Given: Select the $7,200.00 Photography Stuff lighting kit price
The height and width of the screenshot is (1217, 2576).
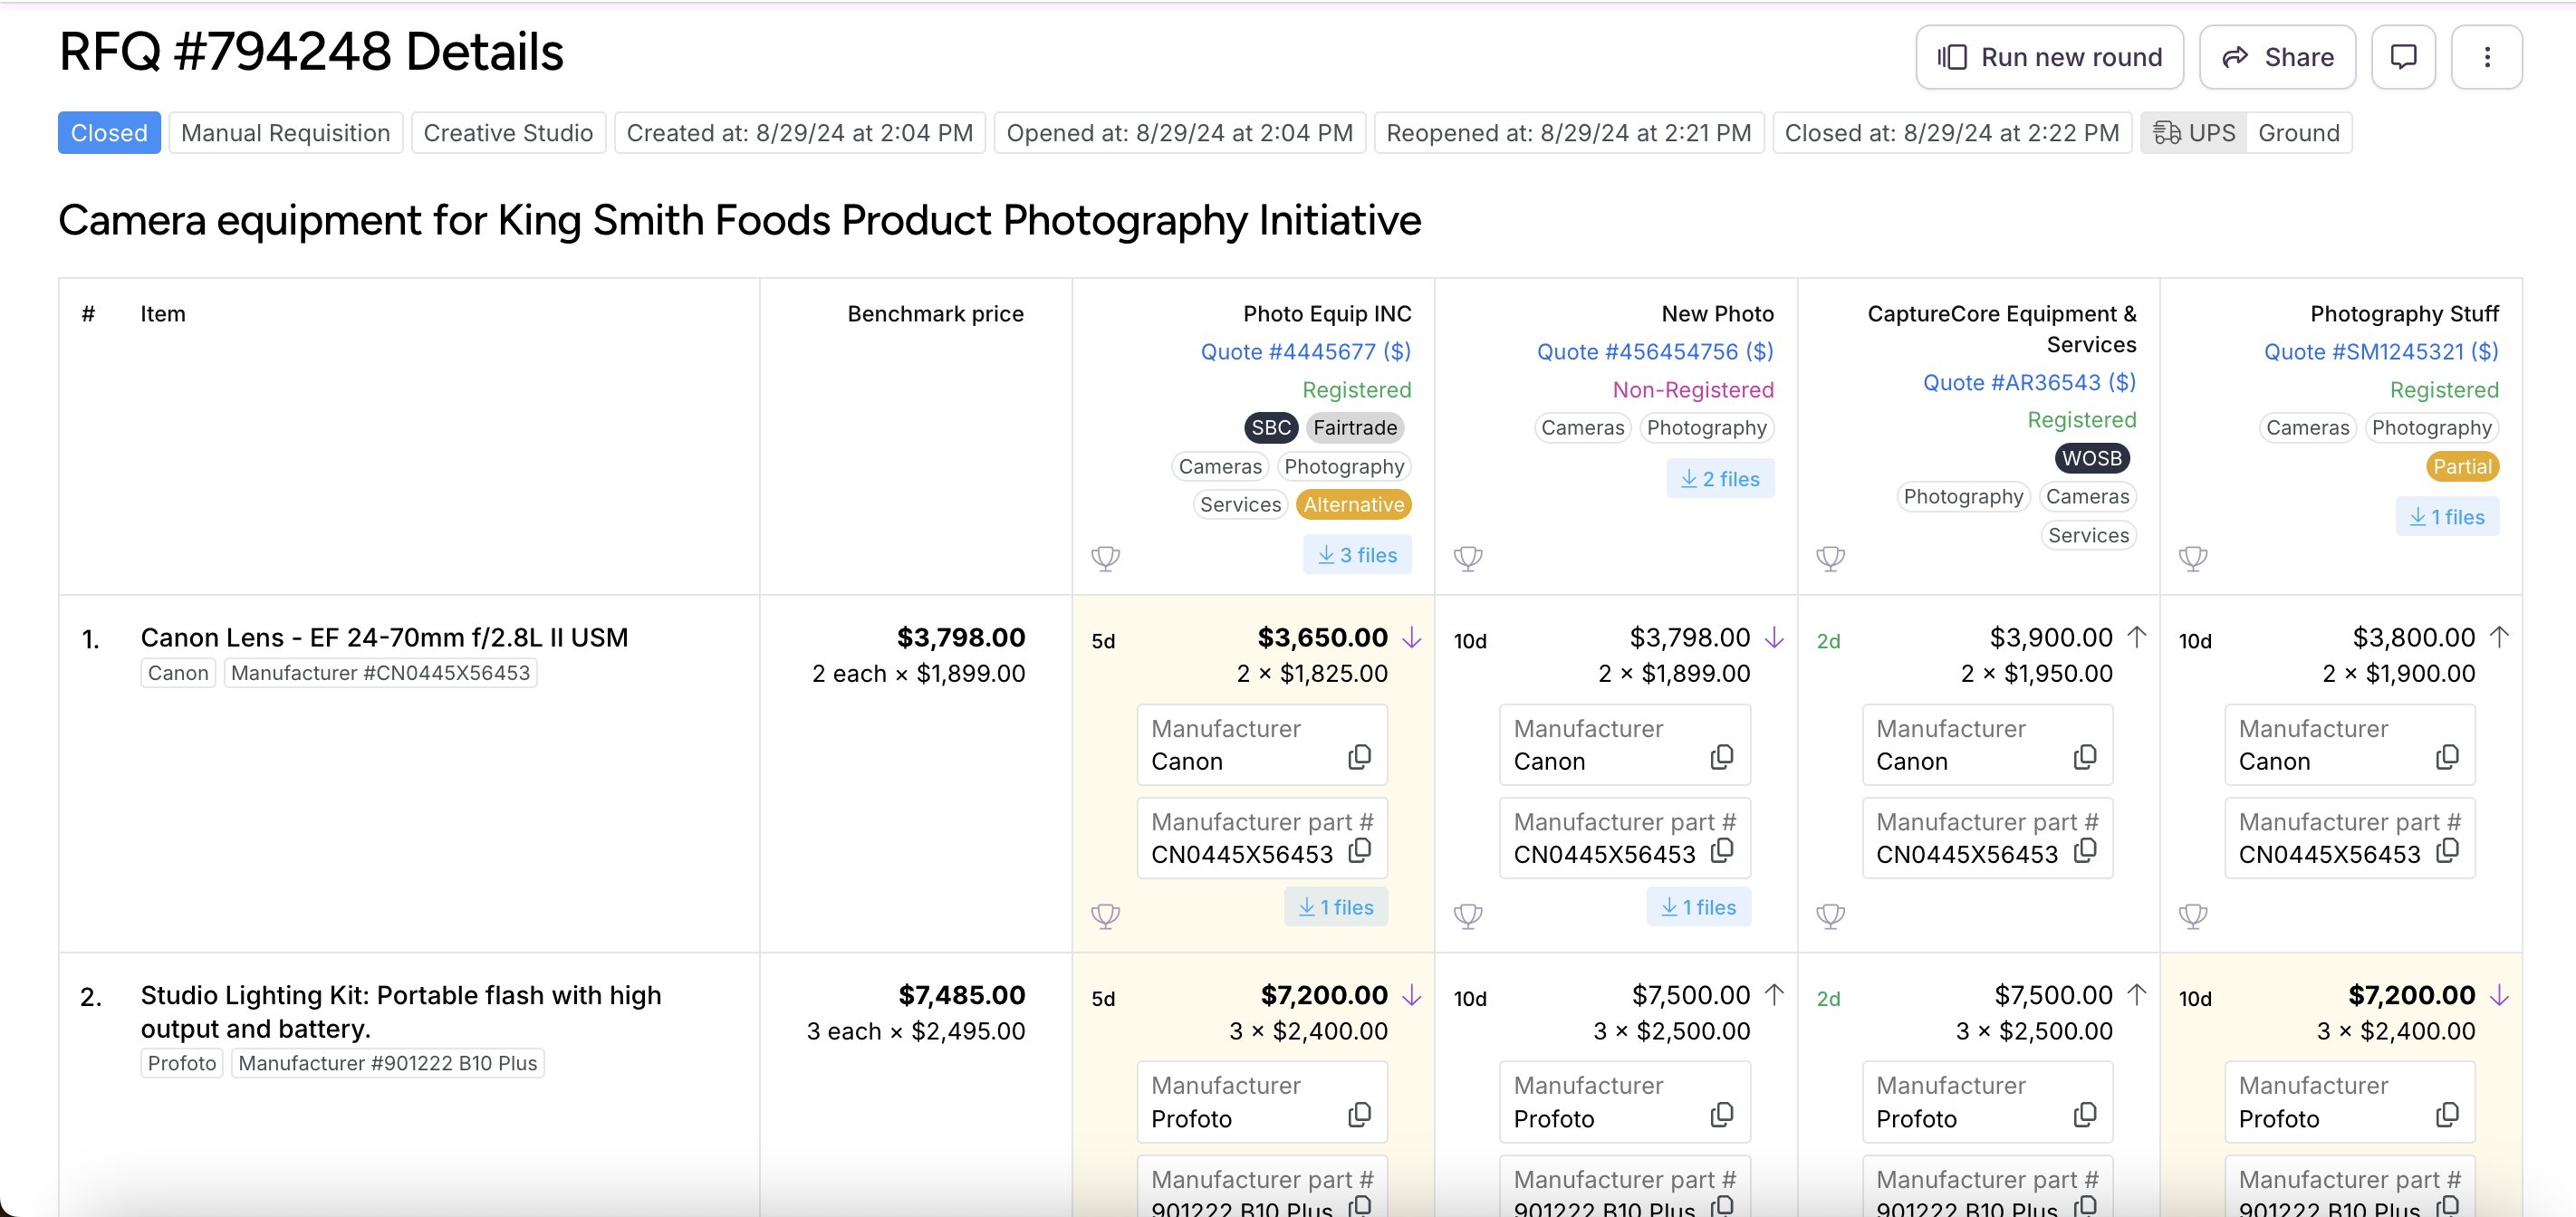Looking at the screenshot, I should coord(2411,994).
